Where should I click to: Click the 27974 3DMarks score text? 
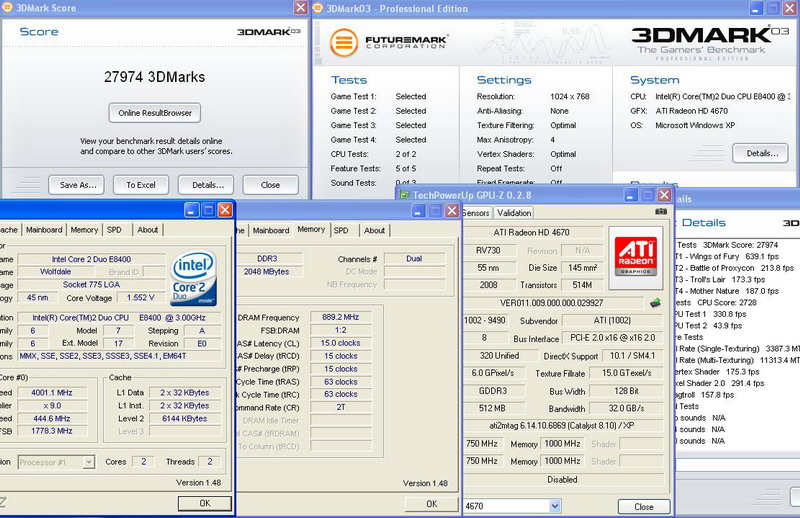(155, 77)
